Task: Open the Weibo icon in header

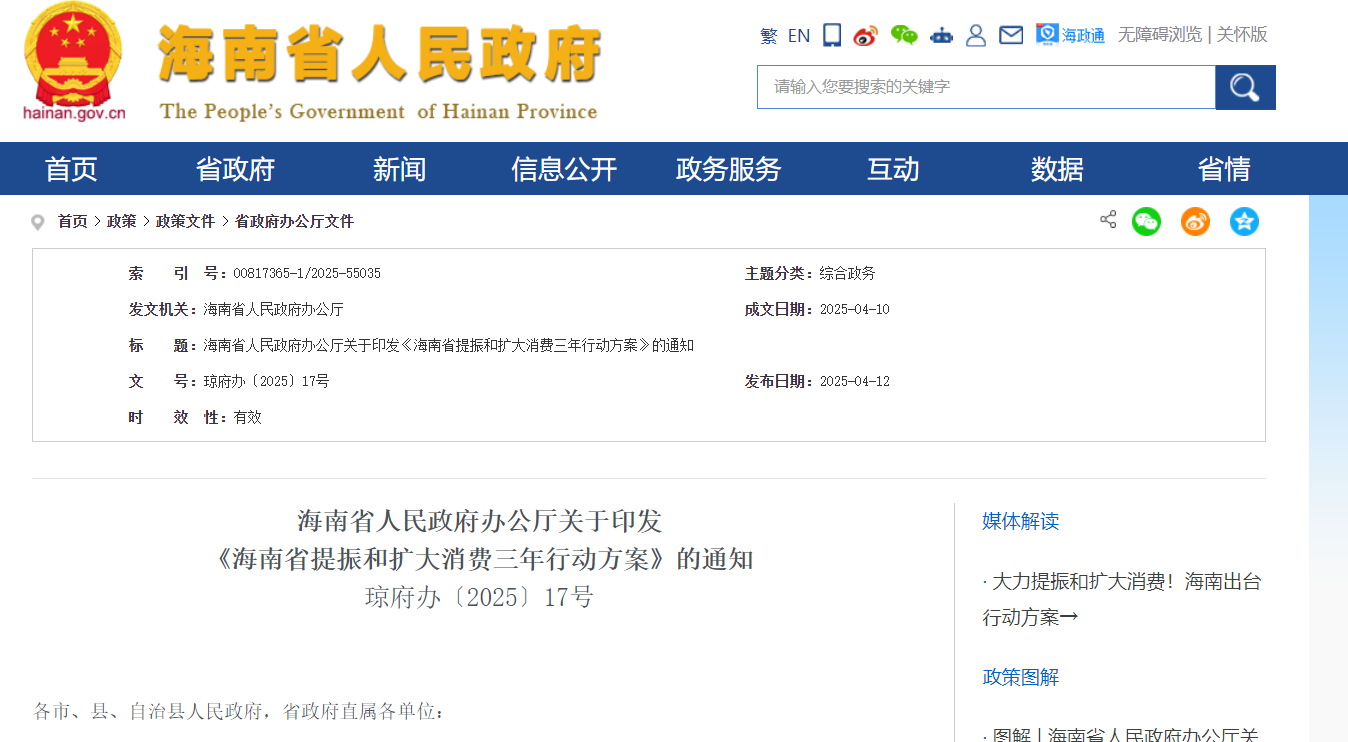Action: tap(865, 36)
